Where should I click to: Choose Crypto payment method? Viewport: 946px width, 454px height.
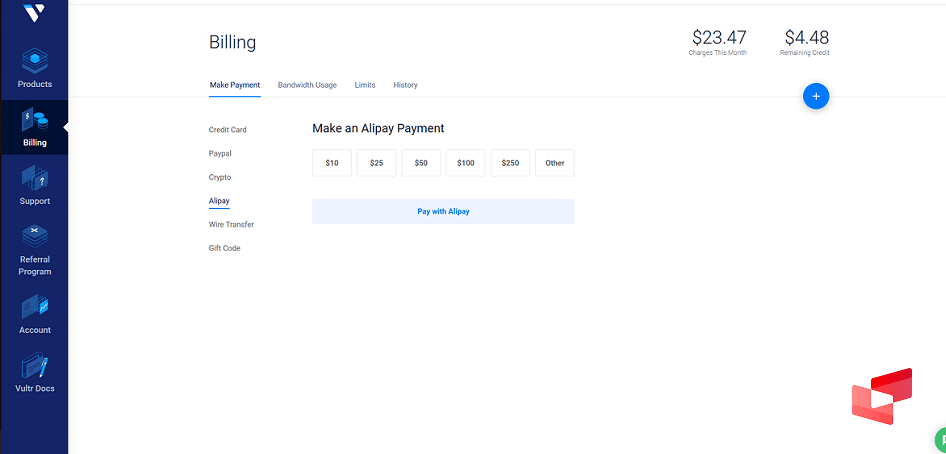[x=220, y=177]
